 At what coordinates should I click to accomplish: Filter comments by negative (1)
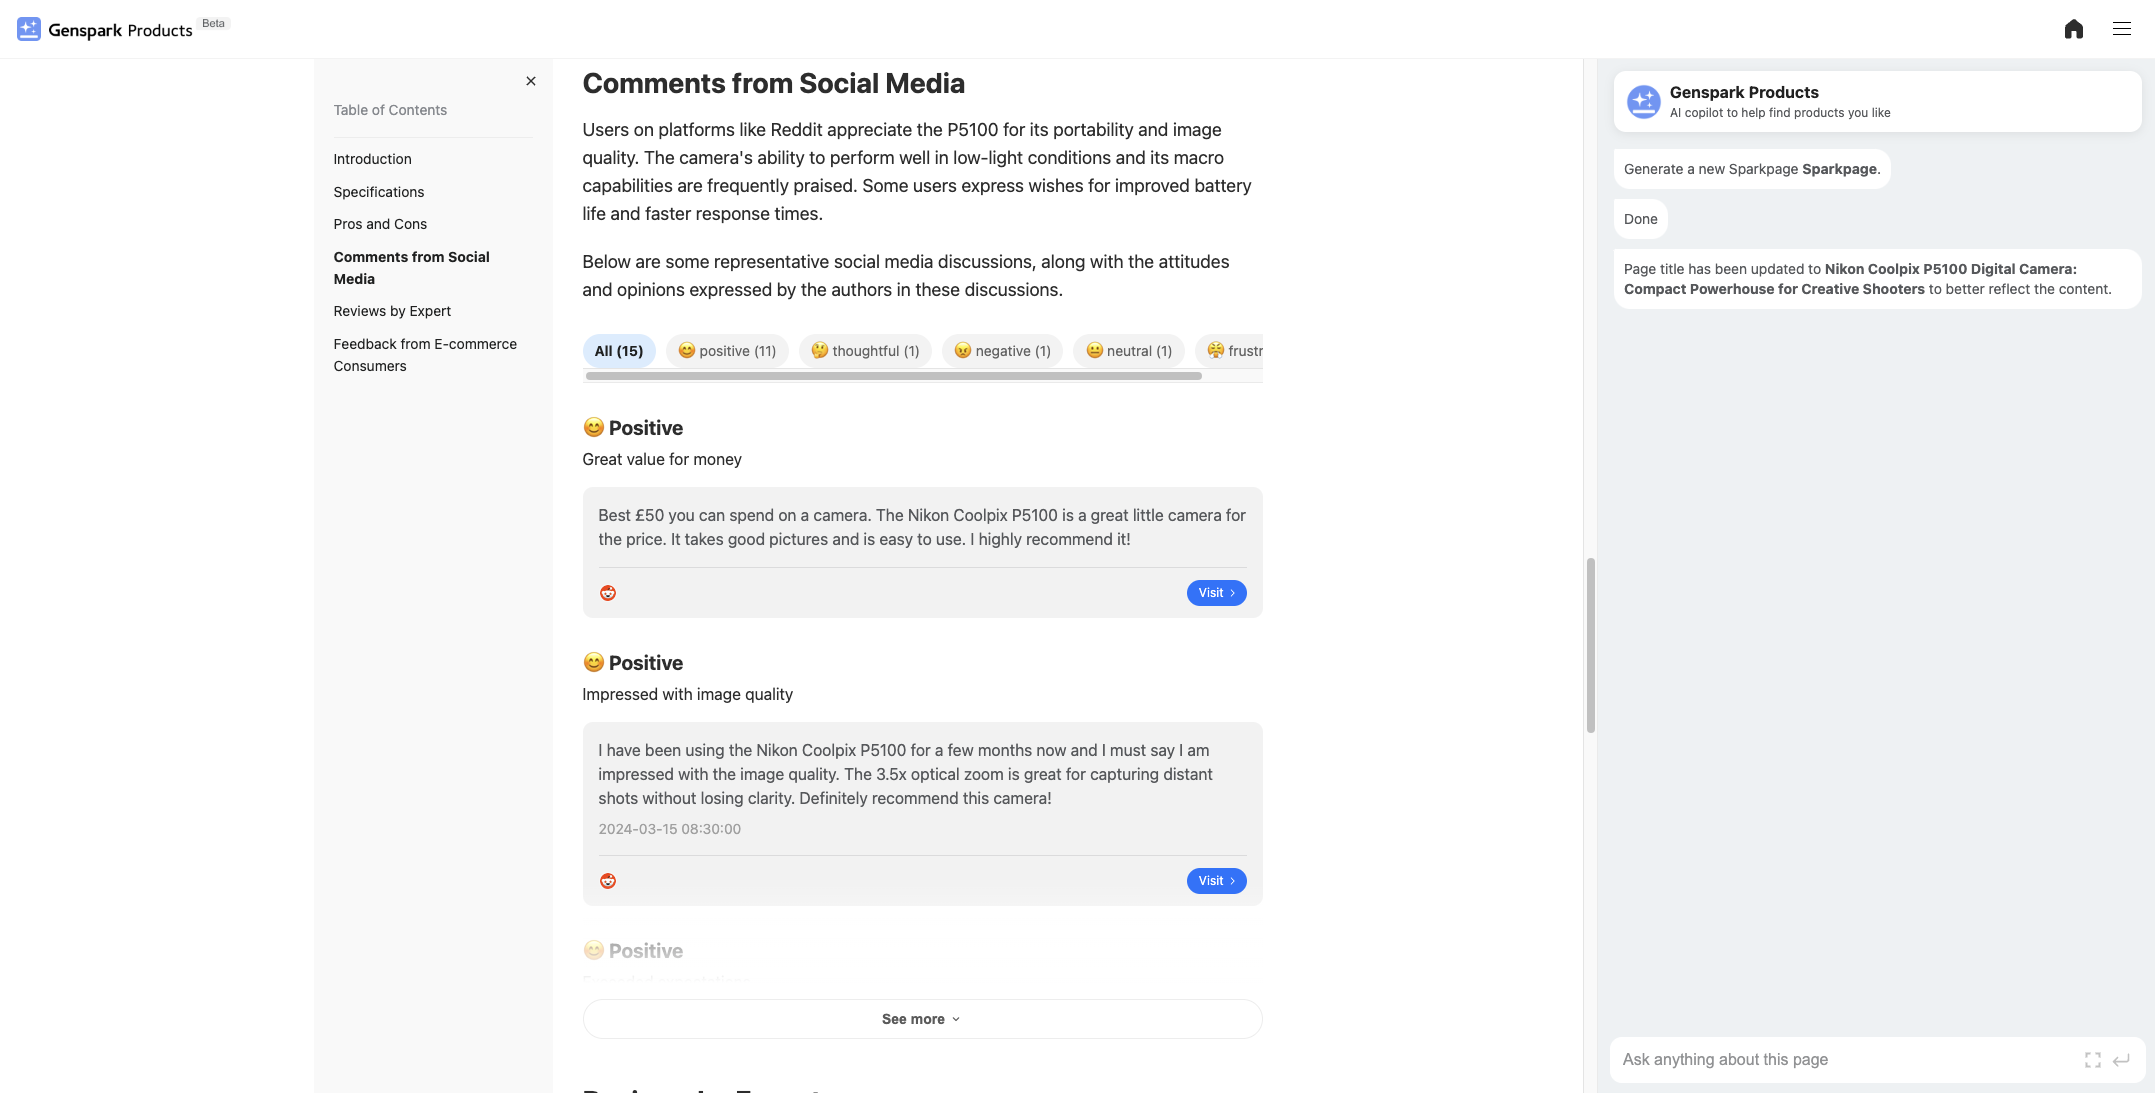[x=1002, y=351]
